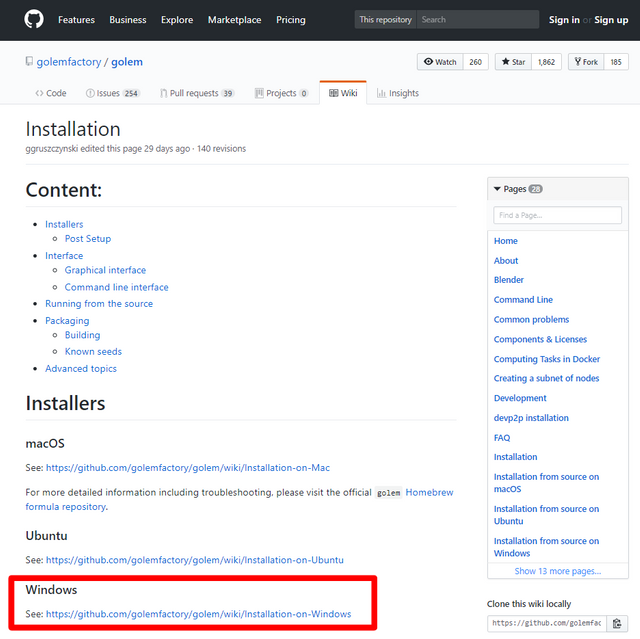Open the Common problems wiki page
This screenshot has height=639, width=640.
[531, 320]
